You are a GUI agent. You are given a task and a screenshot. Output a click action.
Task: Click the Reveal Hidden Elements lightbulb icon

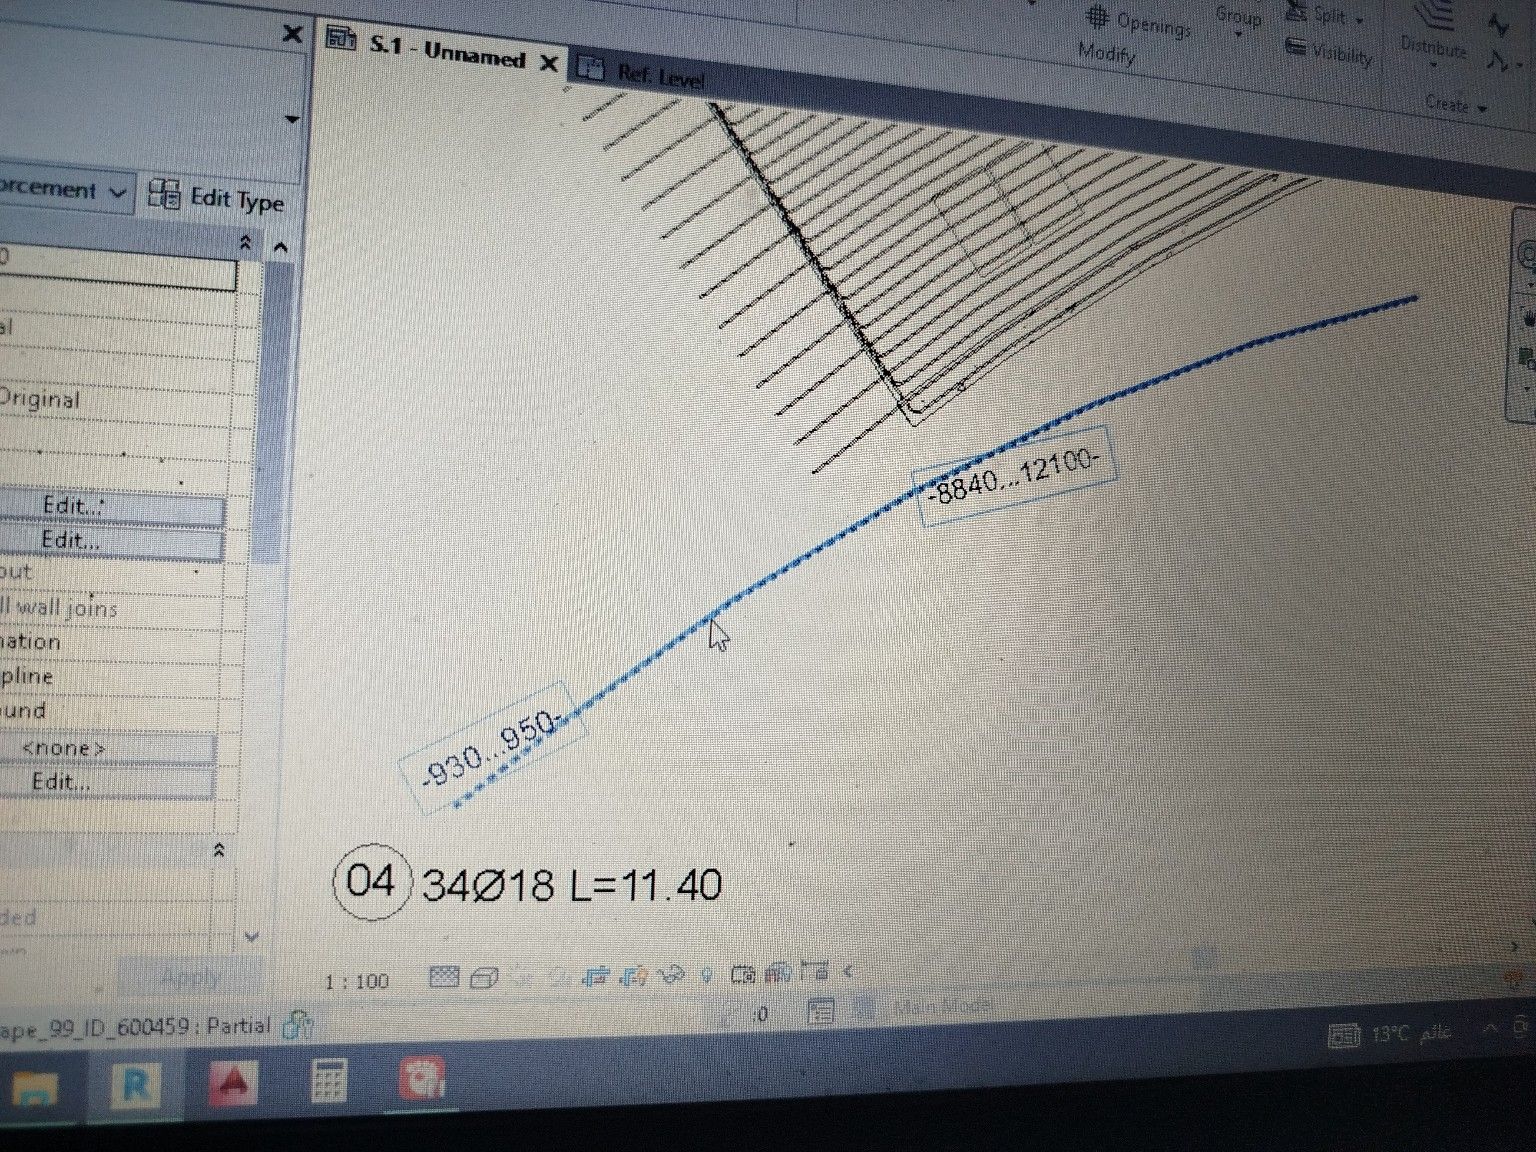click(707, 973)
